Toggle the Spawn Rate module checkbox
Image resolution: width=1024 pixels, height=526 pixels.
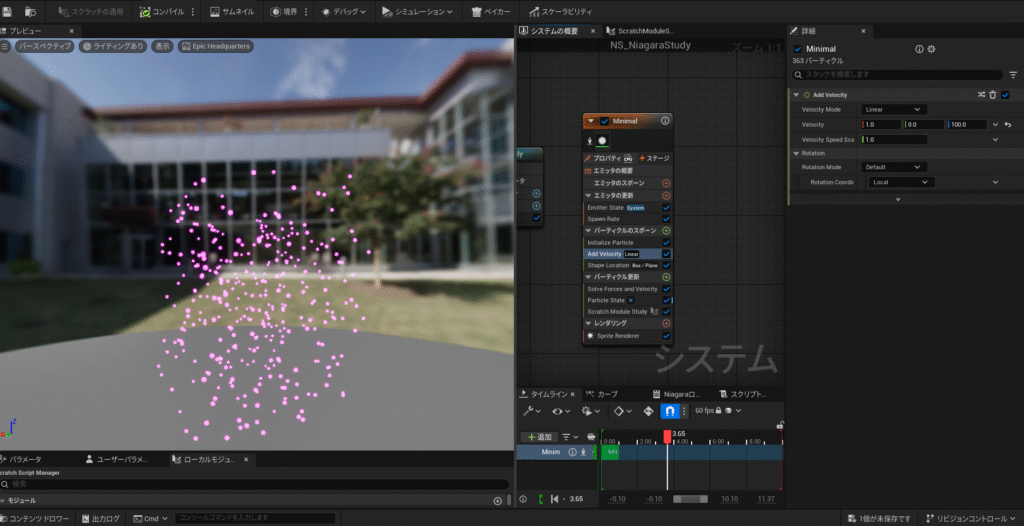pos(666,219)
